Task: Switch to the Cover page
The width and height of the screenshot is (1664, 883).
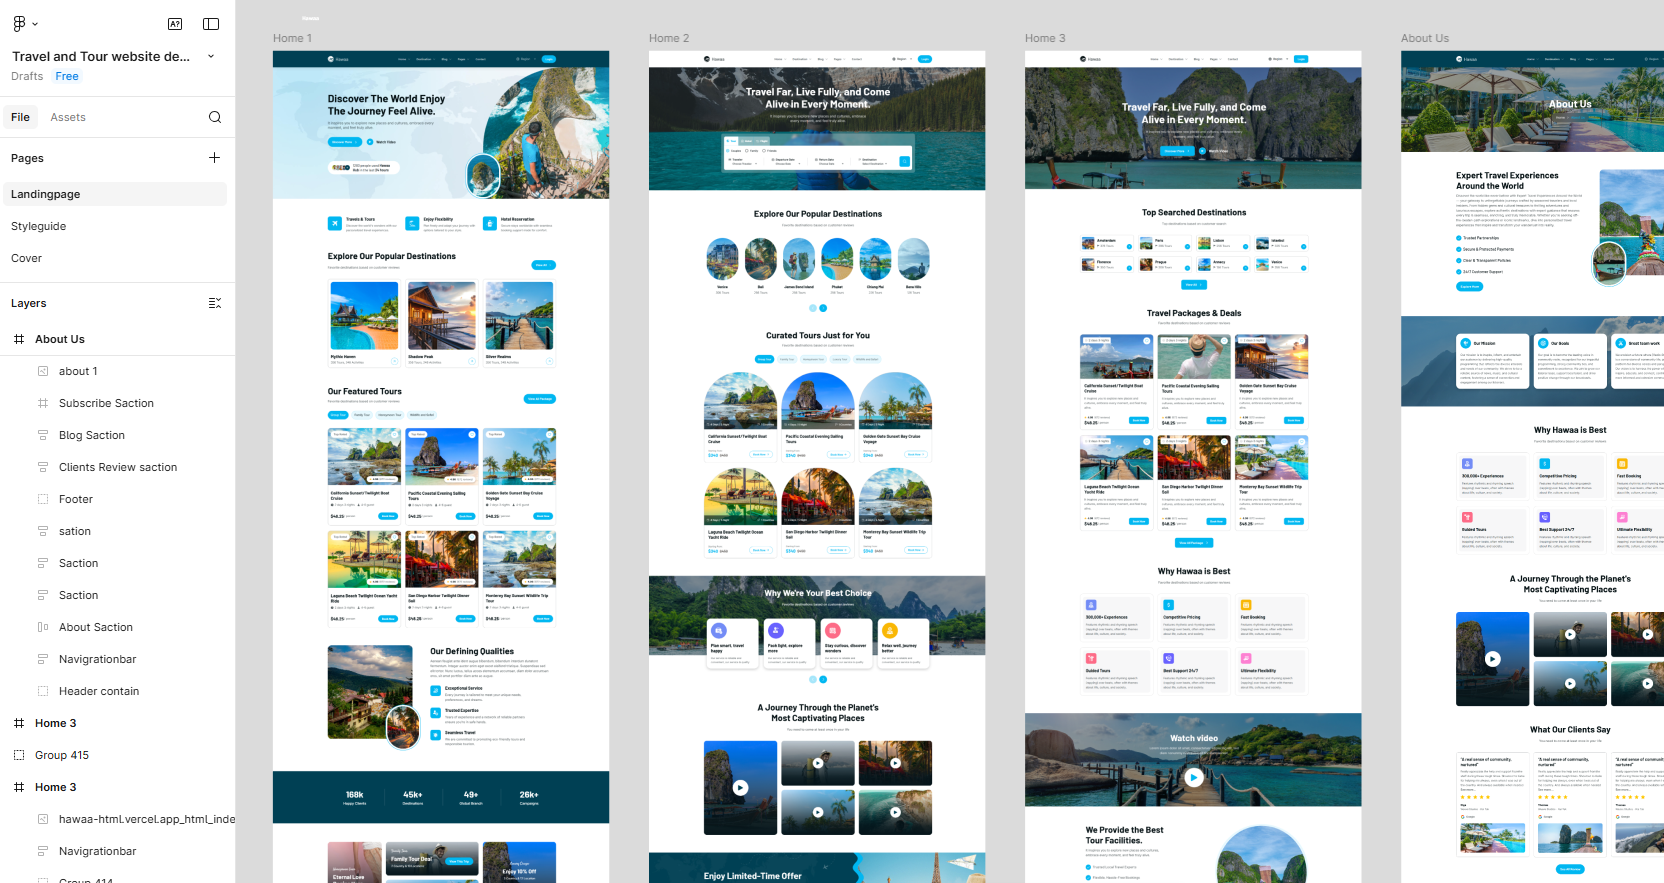Action: point(27,258)
